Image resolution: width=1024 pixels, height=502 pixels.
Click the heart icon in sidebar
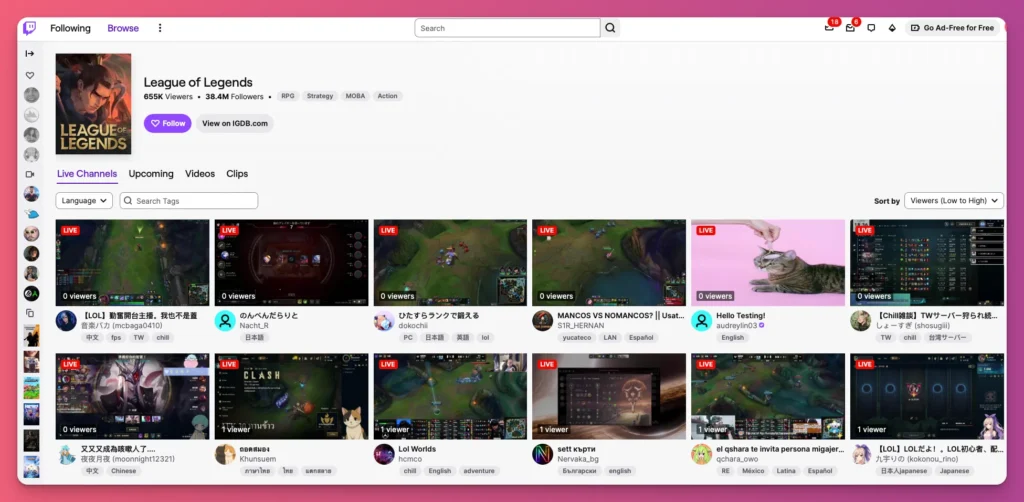[30, 75]
